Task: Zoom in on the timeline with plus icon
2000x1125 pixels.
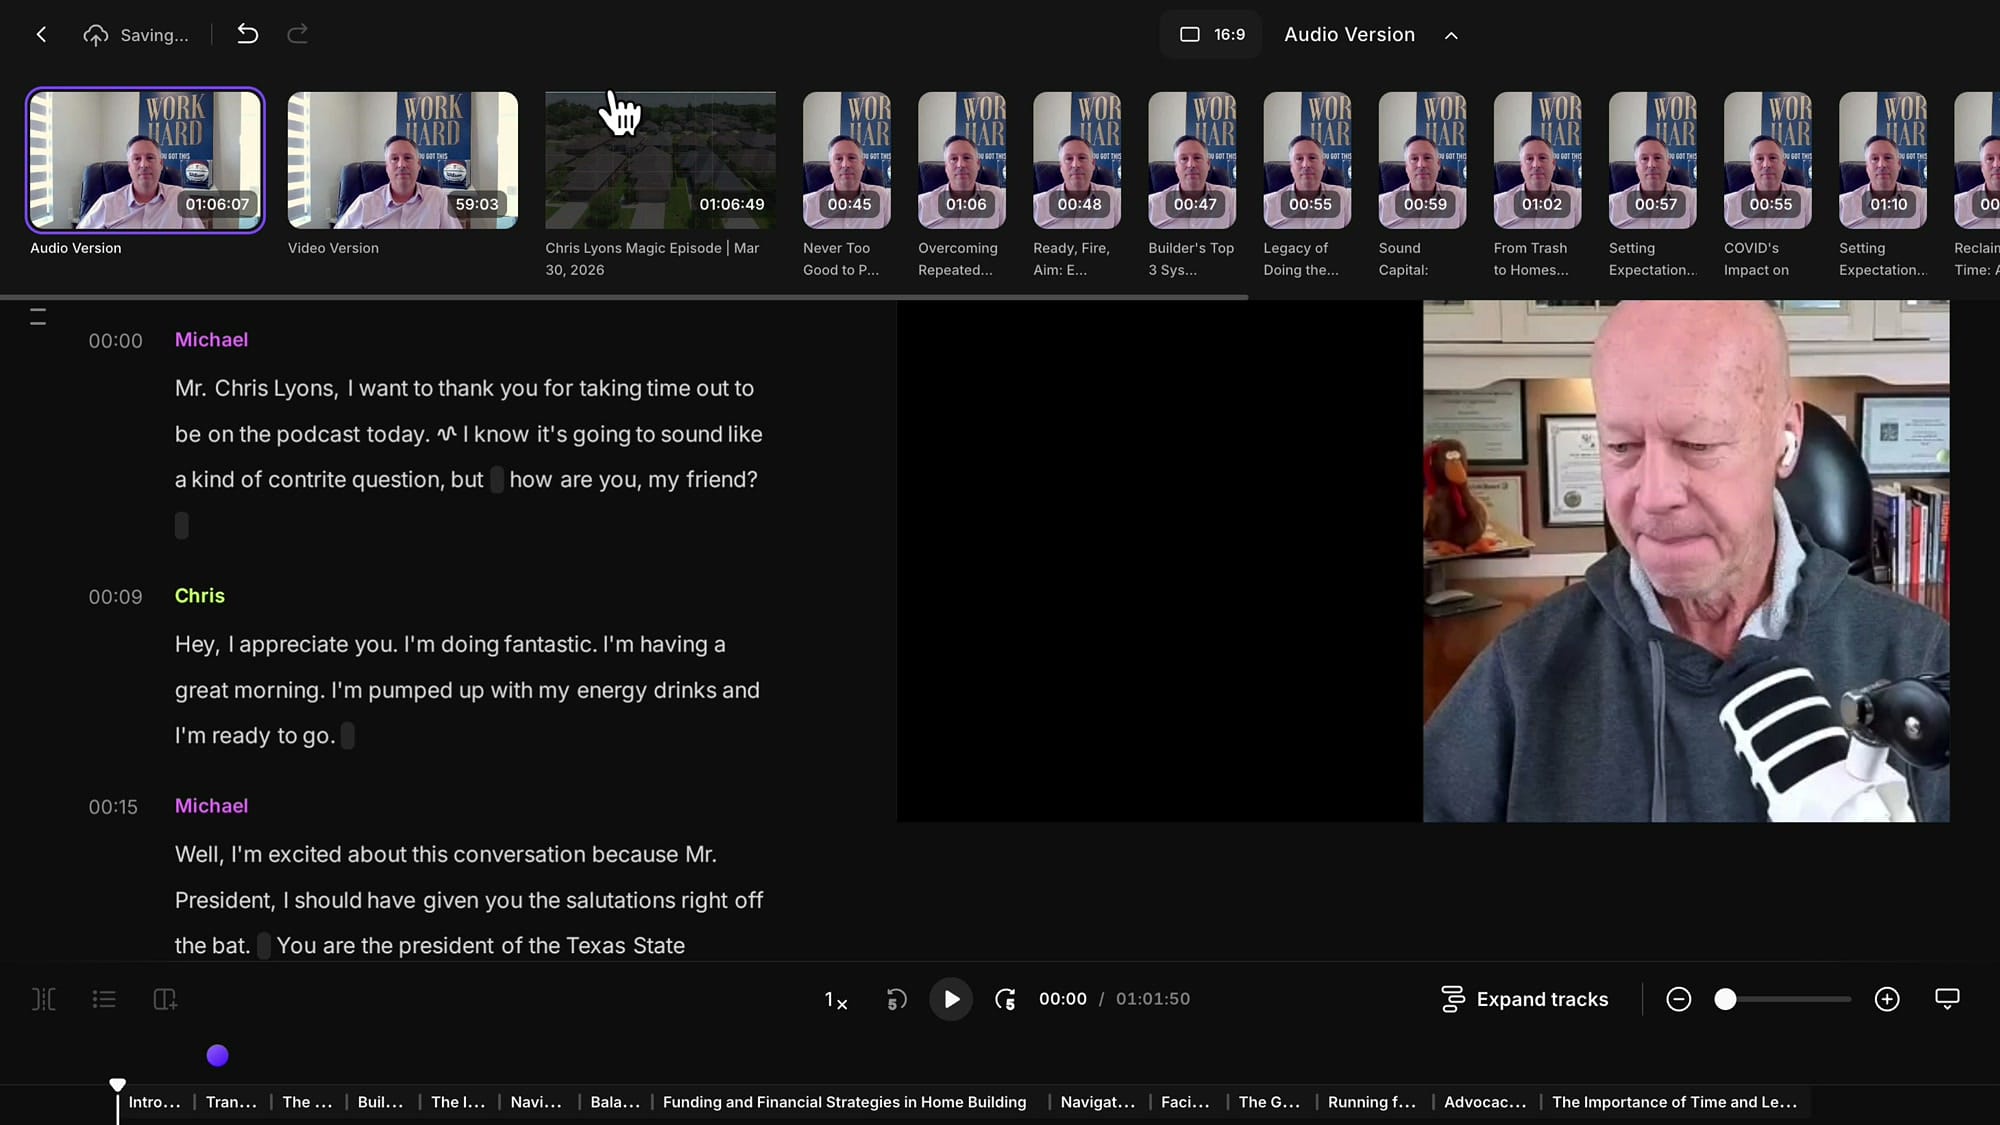Action: click(x=1887, y=999)
